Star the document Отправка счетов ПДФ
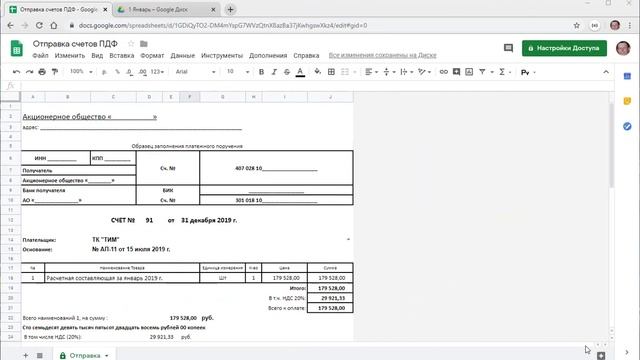Image resolution: width=640 pixels, height=360 pixels. (131, 44)
